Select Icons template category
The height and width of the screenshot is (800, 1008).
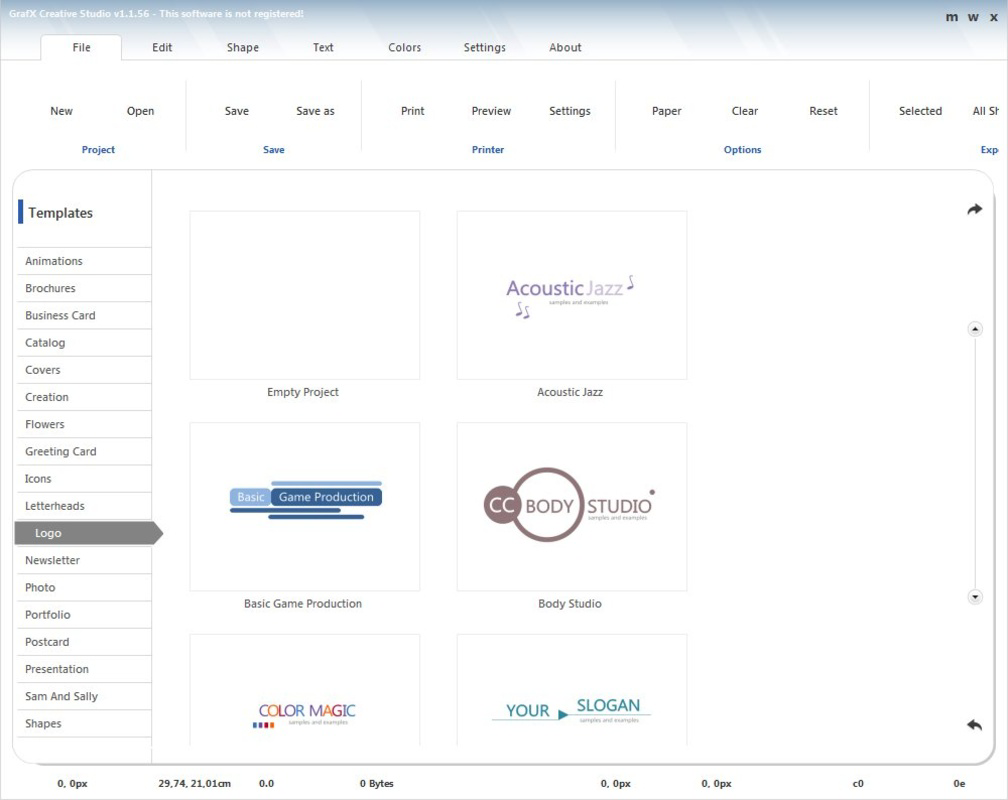84,479
